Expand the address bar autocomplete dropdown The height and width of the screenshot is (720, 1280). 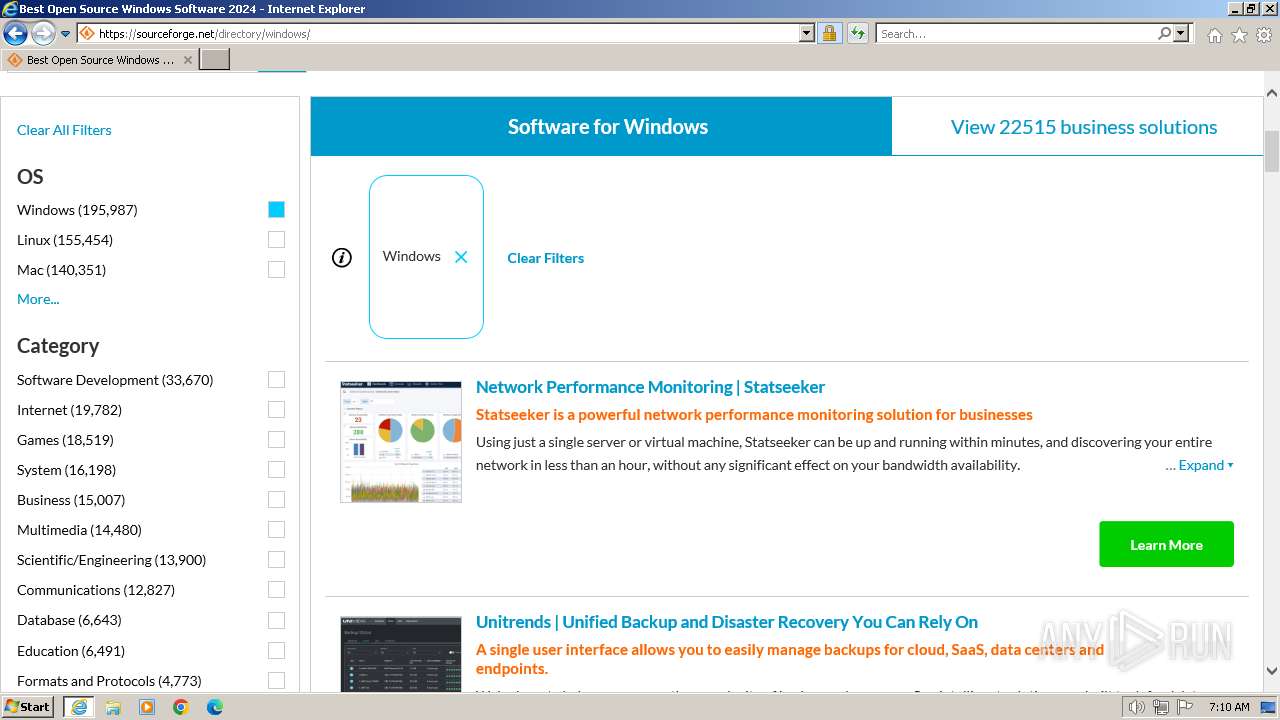(807, 33)
